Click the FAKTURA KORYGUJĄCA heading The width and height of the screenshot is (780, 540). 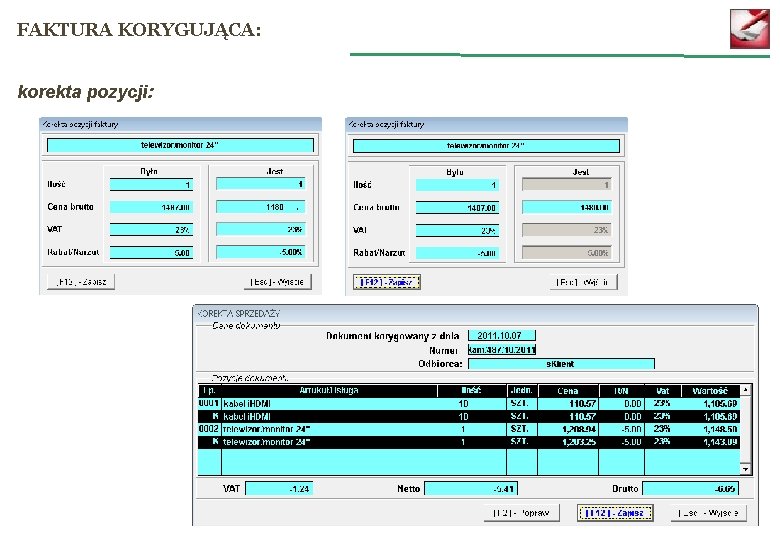[x=139, y=29]
